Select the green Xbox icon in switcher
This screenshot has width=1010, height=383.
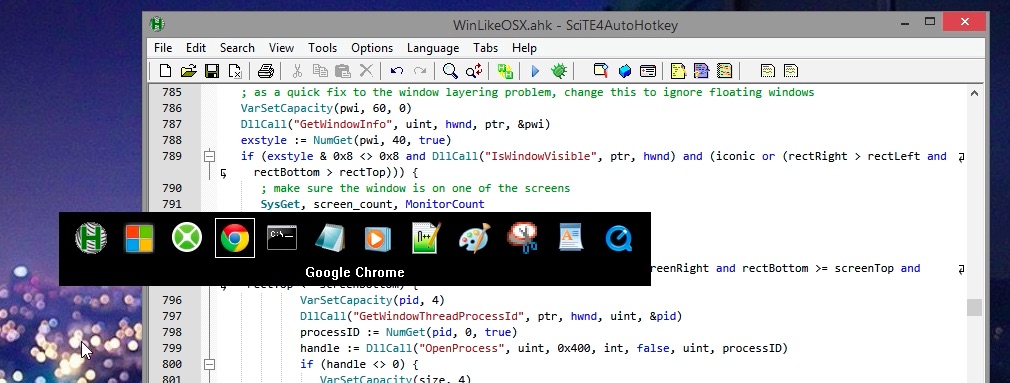click(x=187, y=238)
